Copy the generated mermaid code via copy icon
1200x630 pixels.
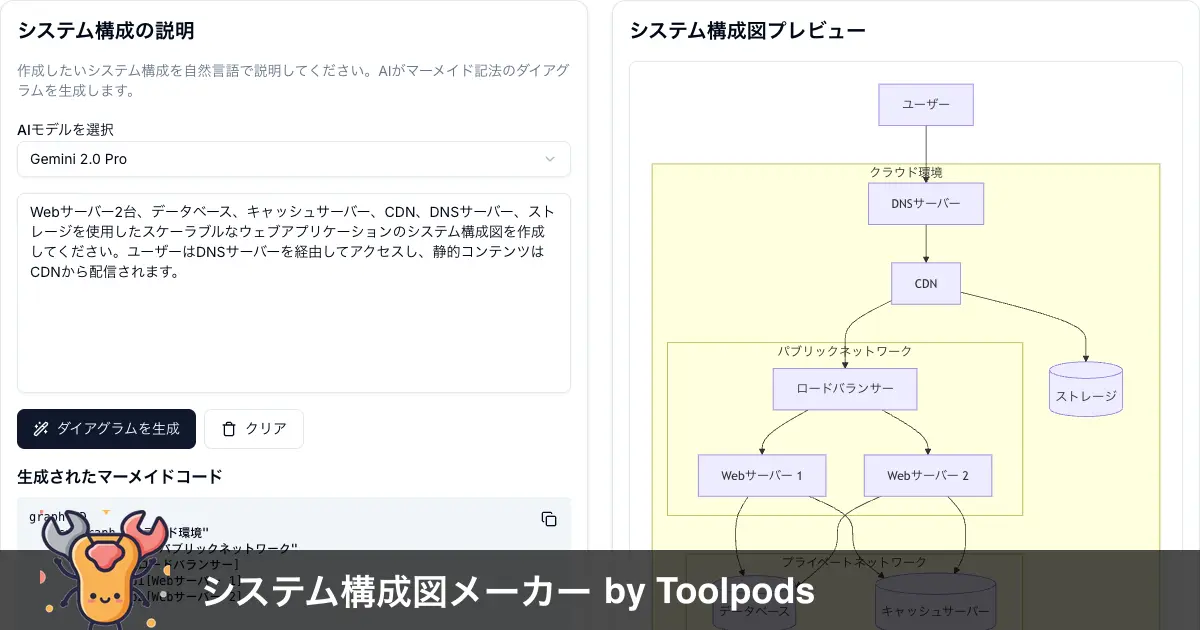(549, 519)
